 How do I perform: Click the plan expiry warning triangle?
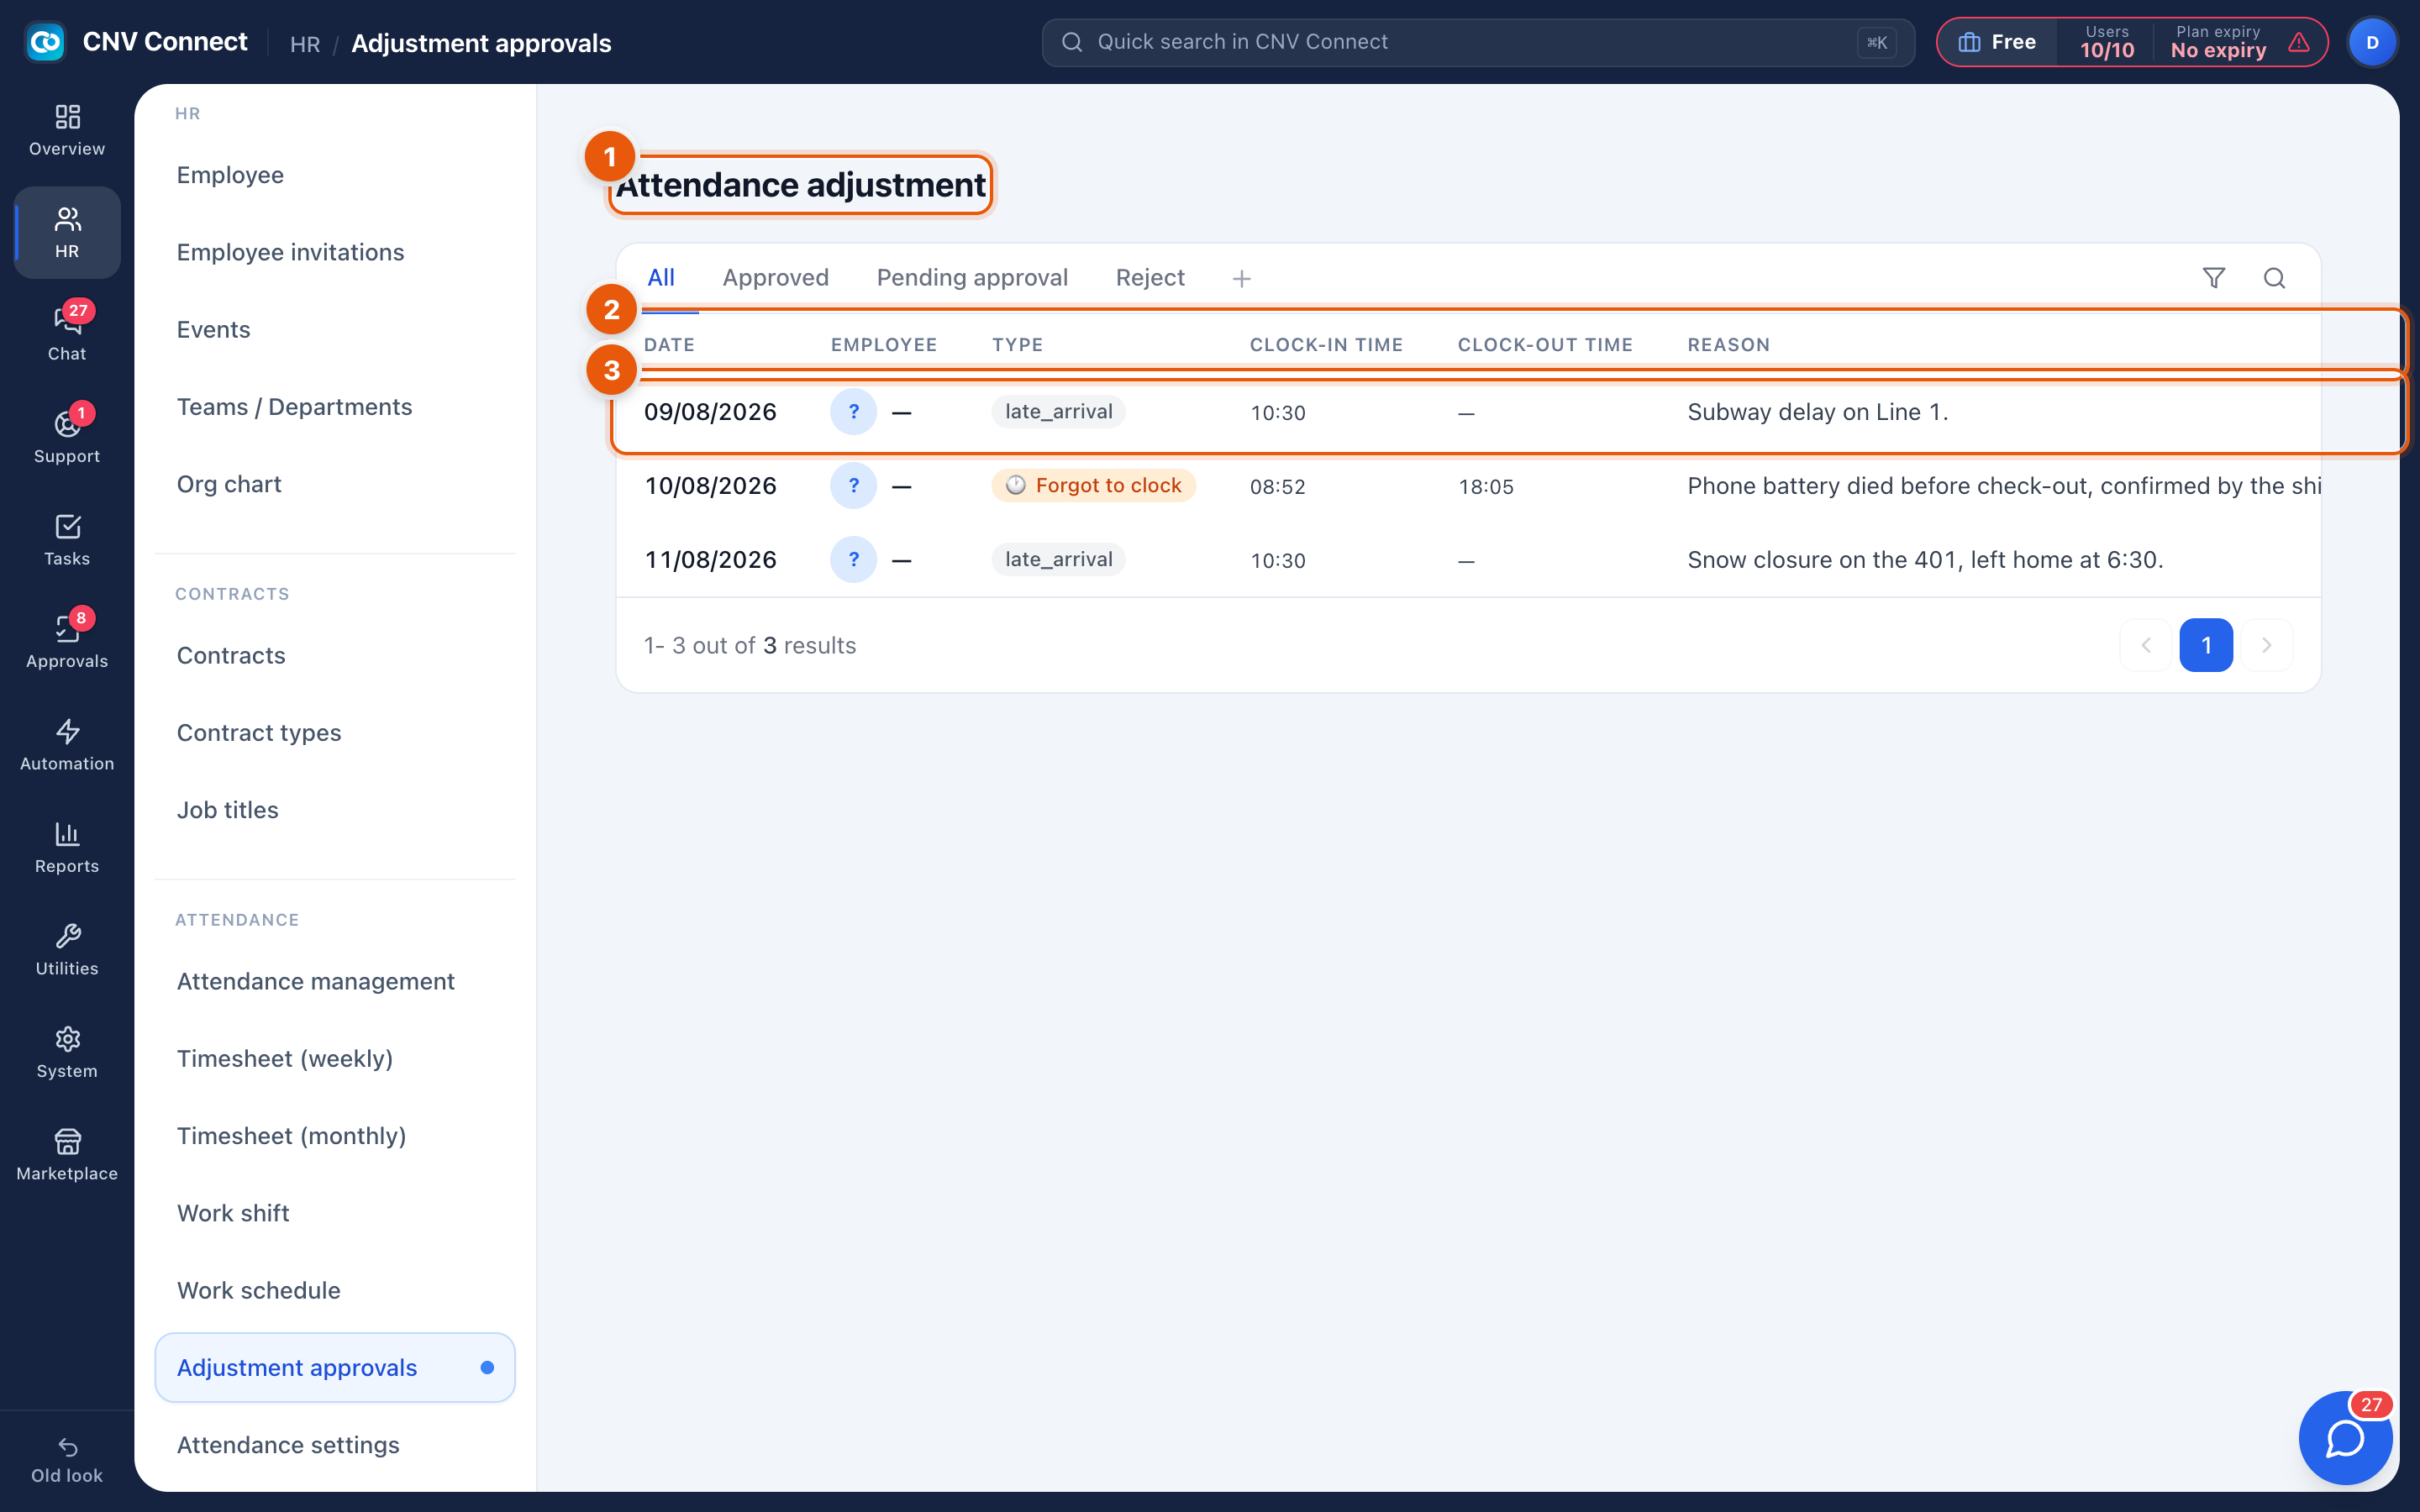coord(2299,42)
